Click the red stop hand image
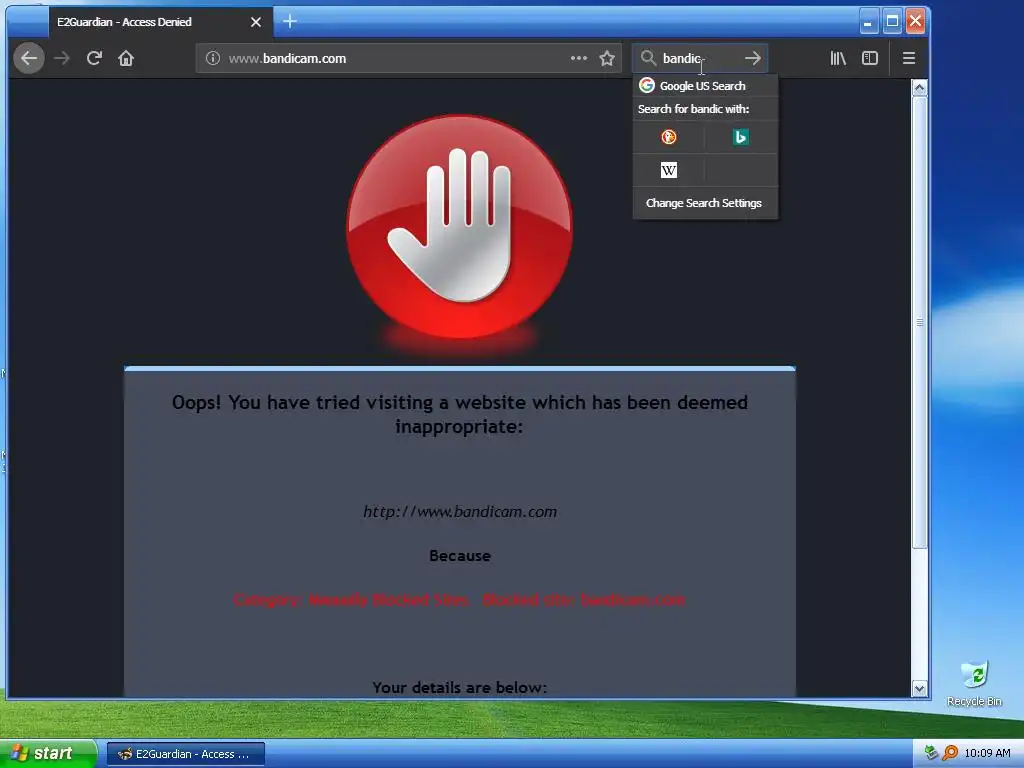This screenshot has height=768, width=1024. [x=460, y=227]
